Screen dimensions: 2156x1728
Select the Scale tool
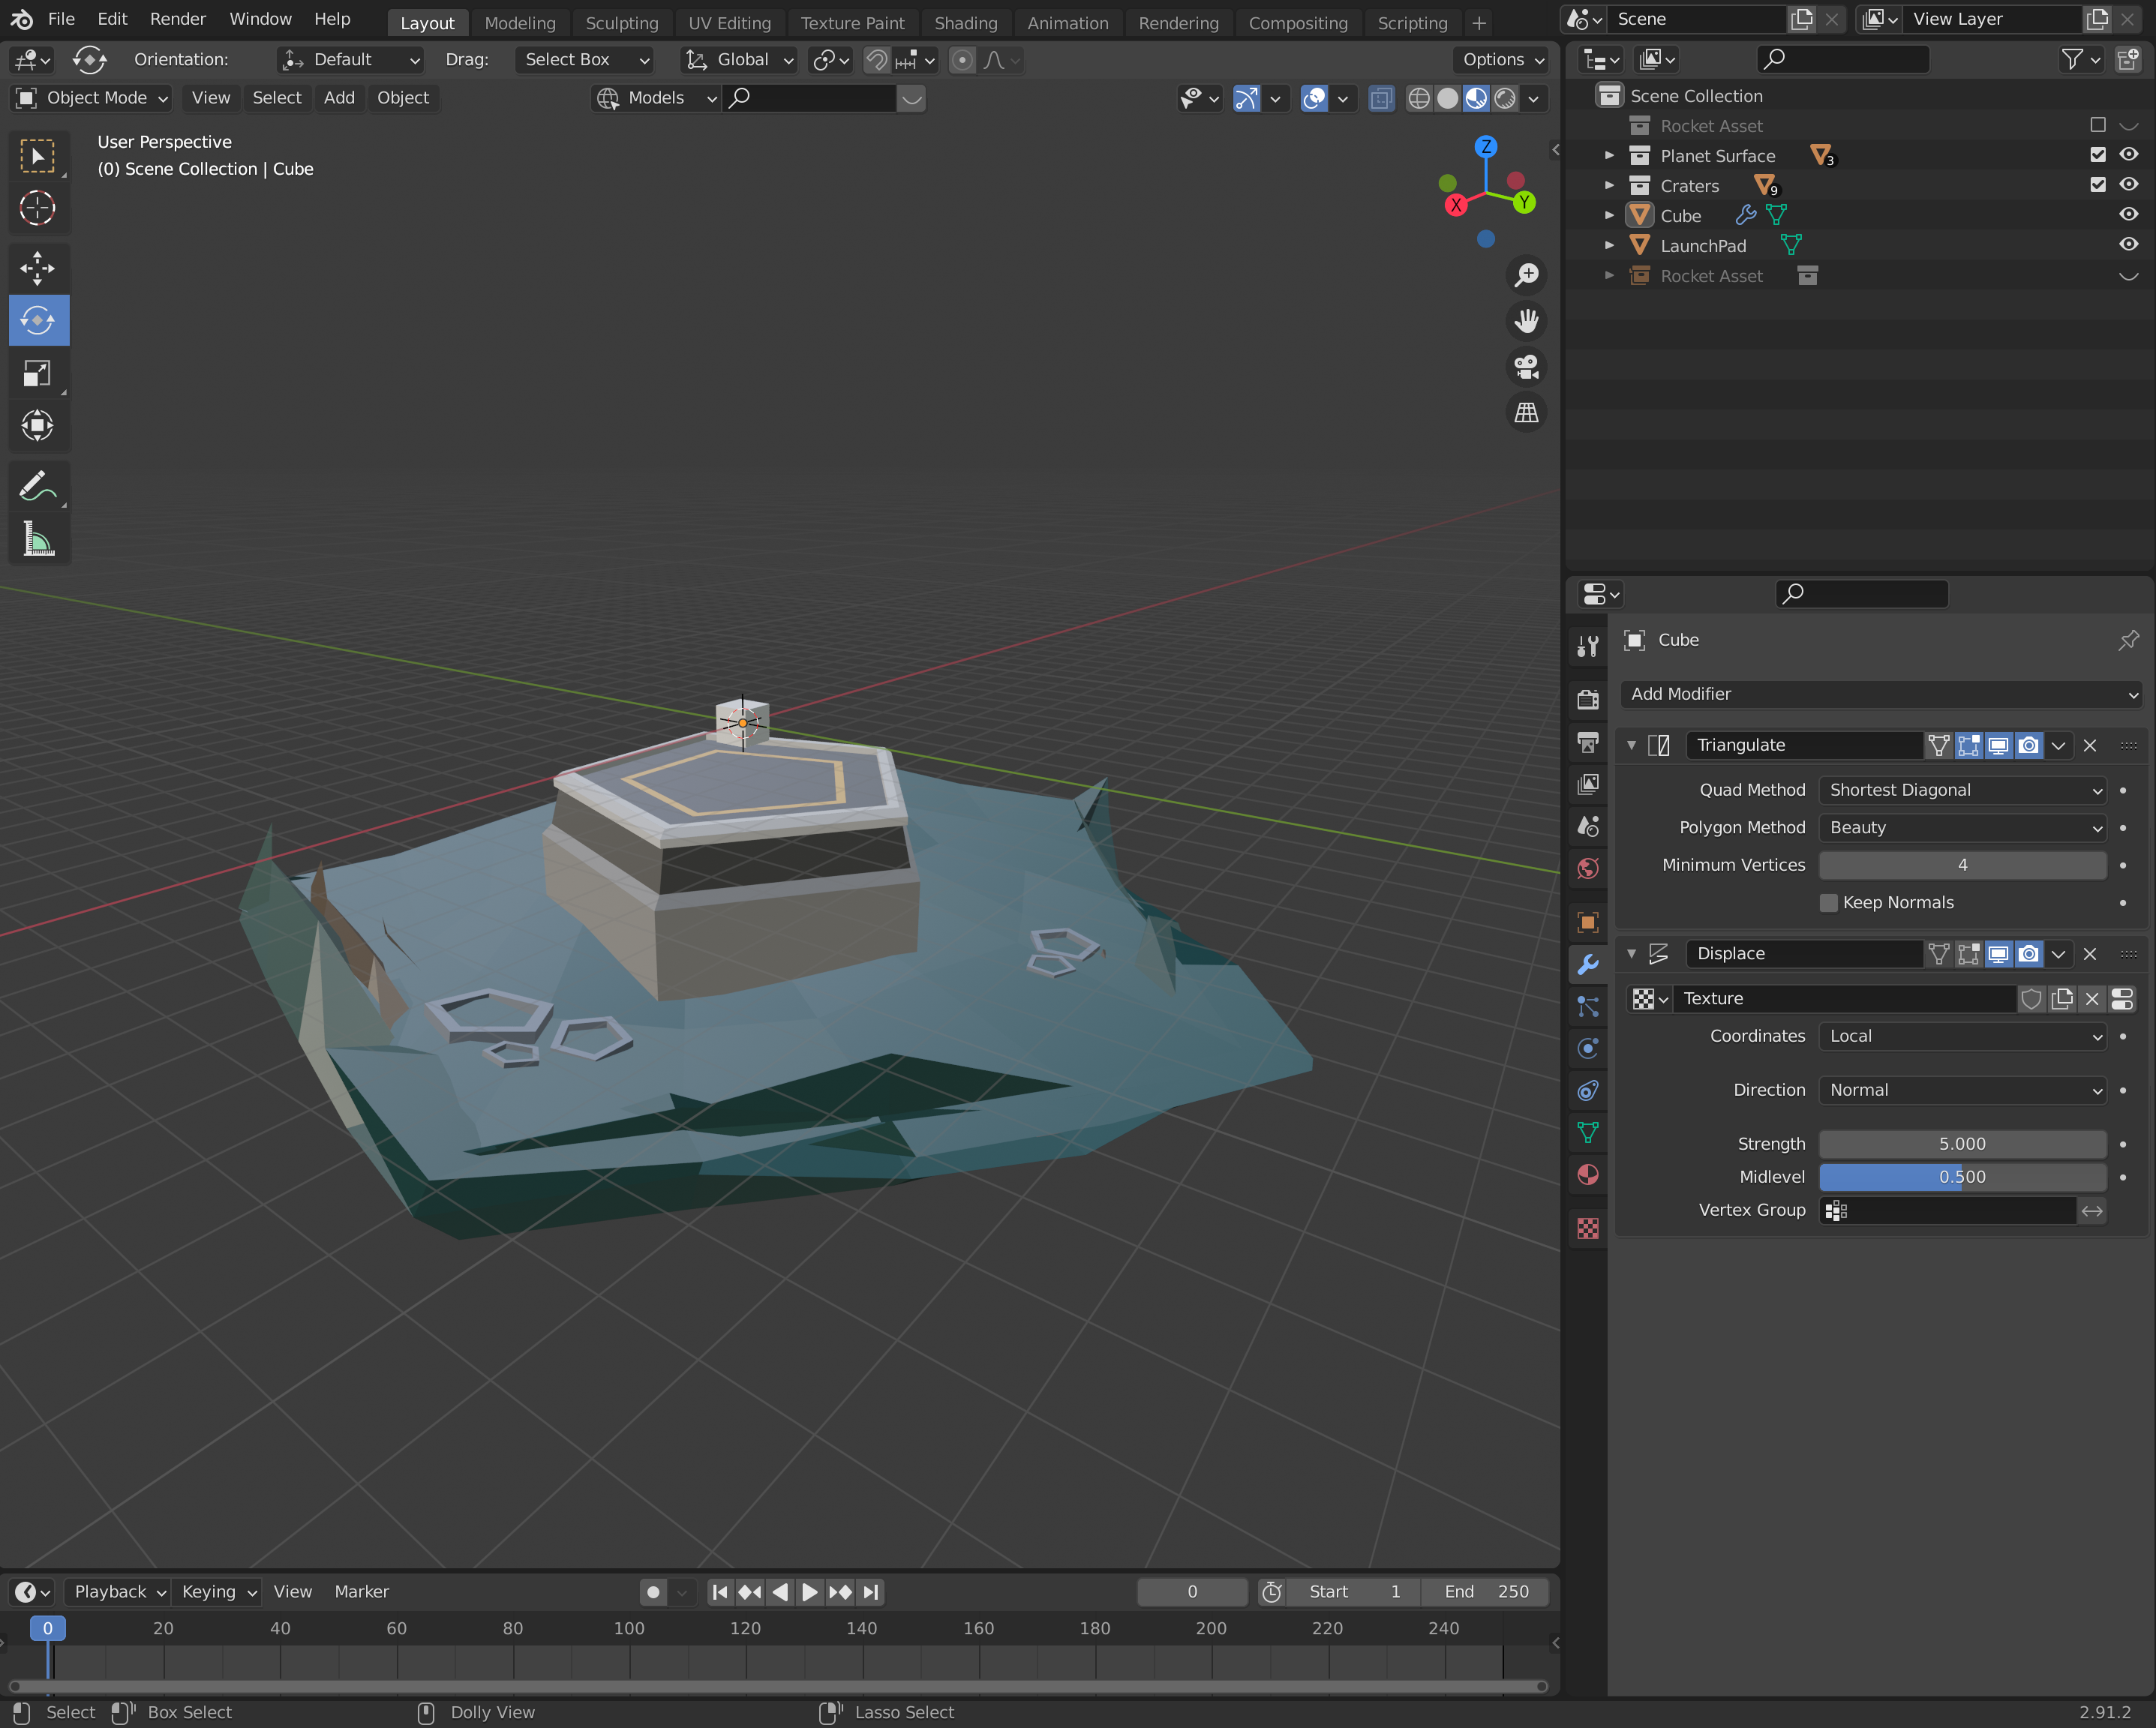pos(37,373)
